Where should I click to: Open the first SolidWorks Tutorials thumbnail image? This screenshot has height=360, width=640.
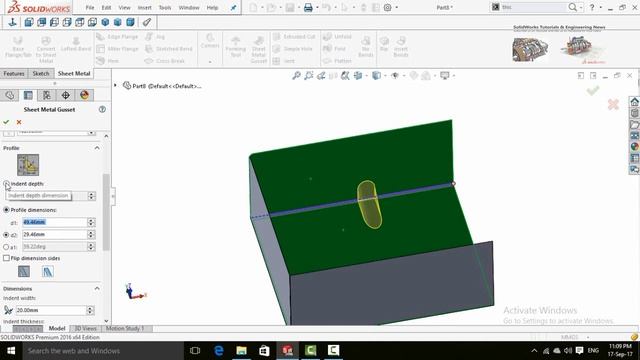coord(529,49)
